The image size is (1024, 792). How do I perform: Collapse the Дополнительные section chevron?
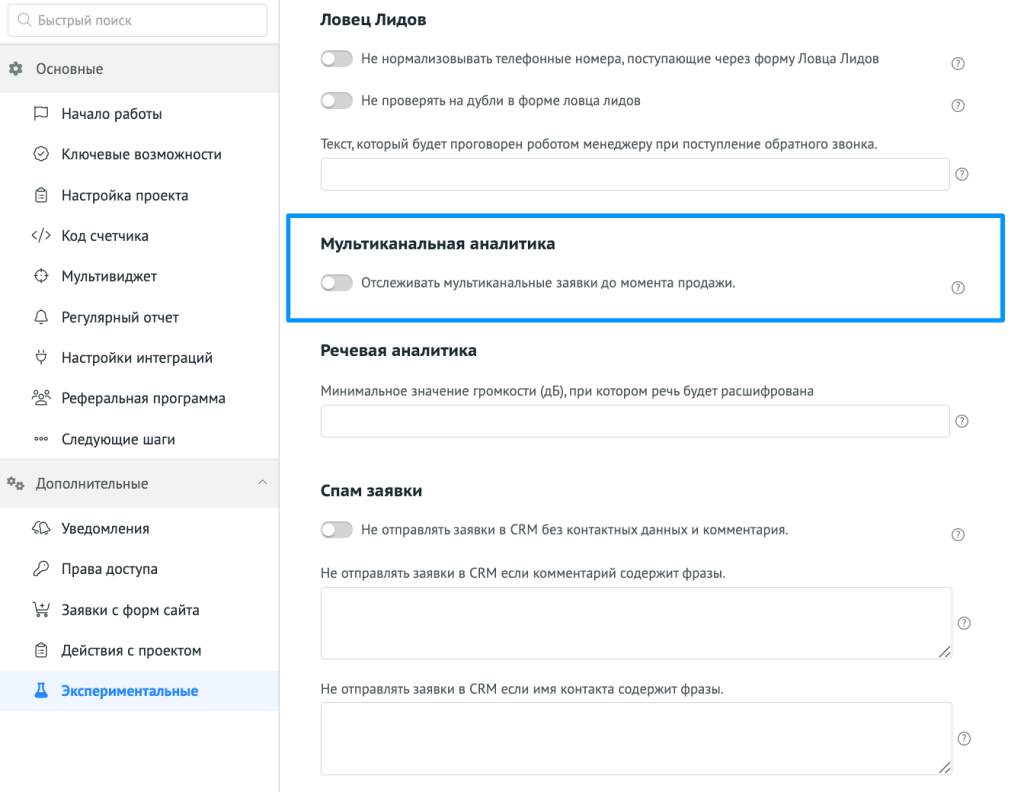(x=262, y=483)
